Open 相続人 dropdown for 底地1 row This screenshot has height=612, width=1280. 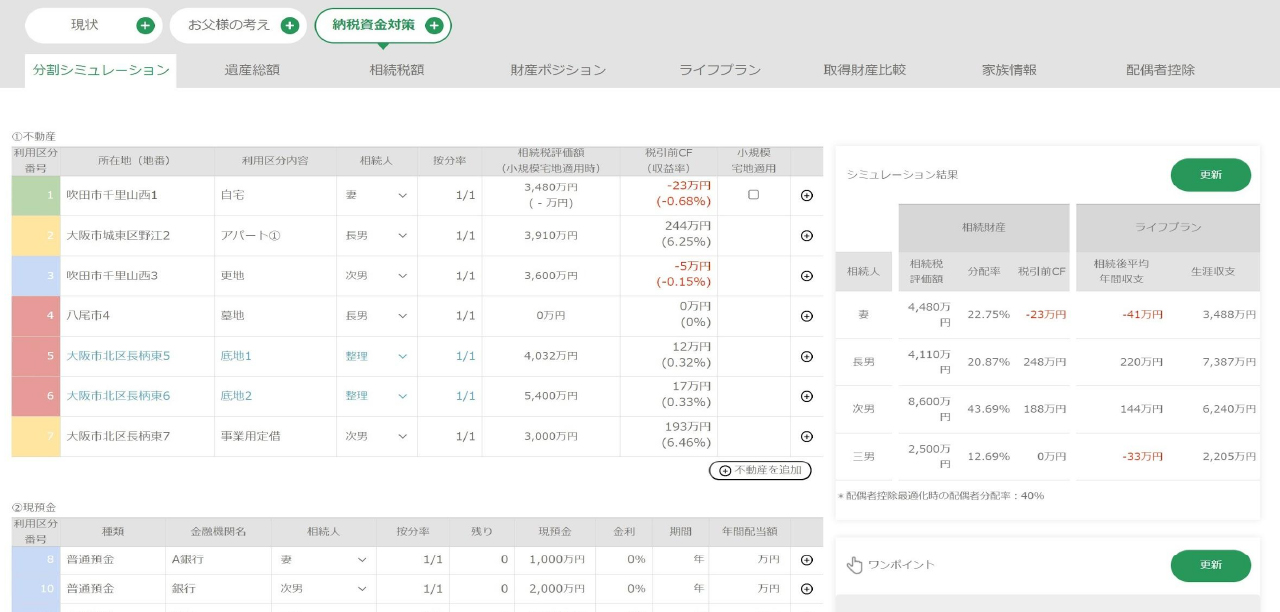click(x=376, y=356)
